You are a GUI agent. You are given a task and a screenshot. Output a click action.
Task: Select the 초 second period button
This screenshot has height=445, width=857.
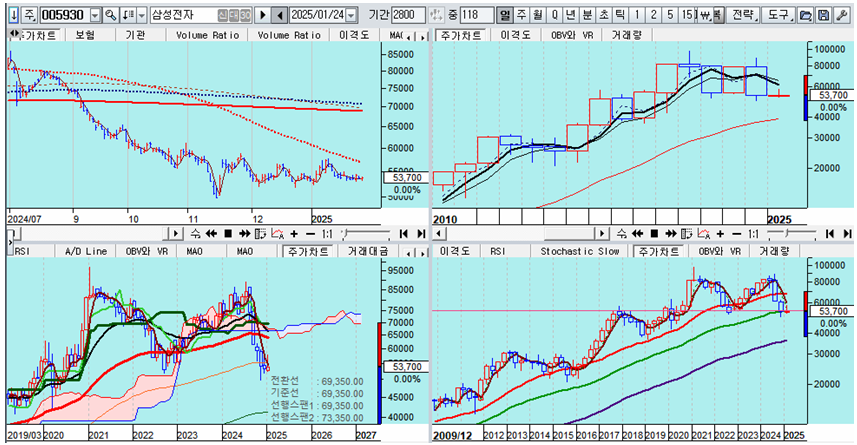(603, 15)
